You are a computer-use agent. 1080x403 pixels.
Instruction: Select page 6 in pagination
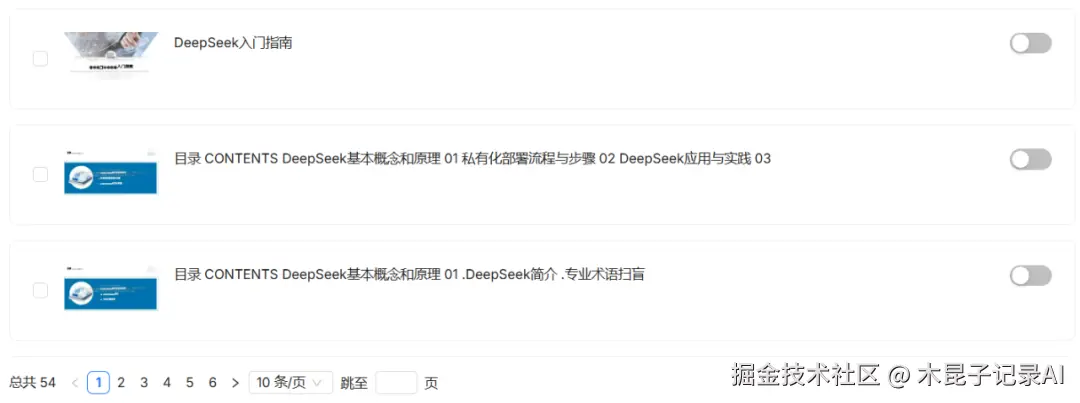tap(212, 382)
